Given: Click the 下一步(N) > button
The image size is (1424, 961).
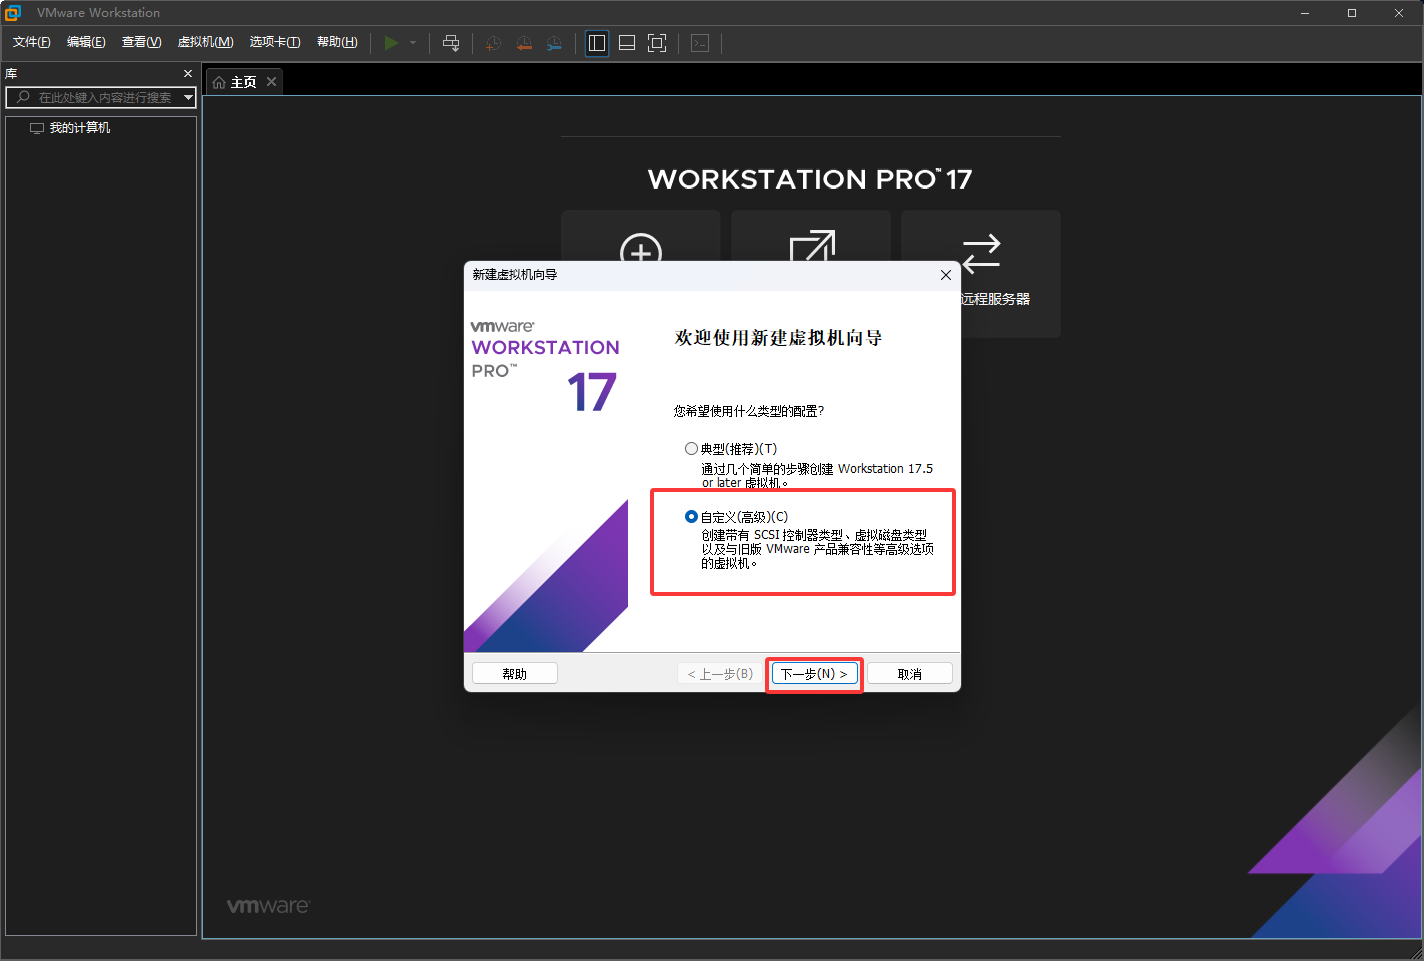Looking at the screenshot, I should click(814, 674).
